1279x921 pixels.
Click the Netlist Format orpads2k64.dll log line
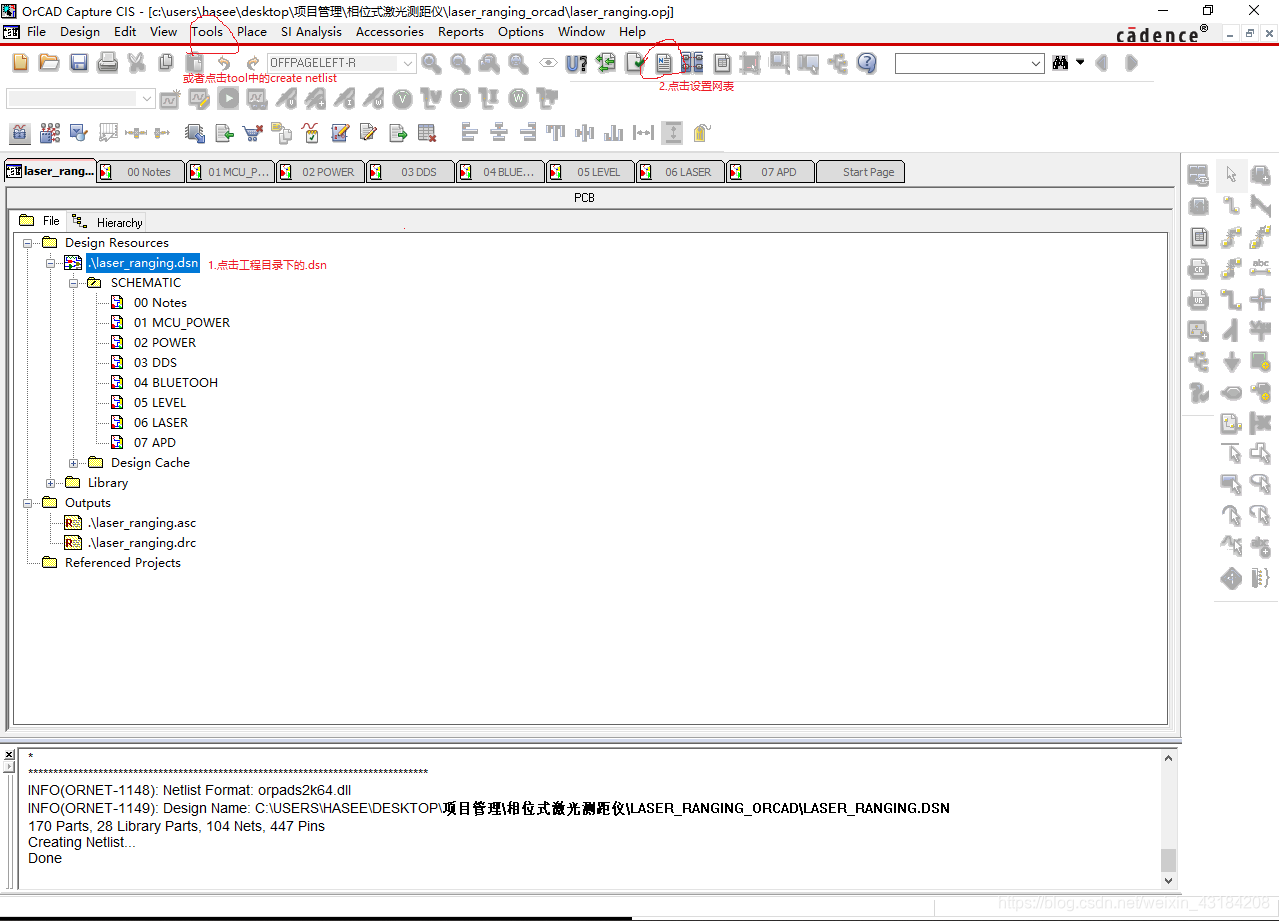189,790
